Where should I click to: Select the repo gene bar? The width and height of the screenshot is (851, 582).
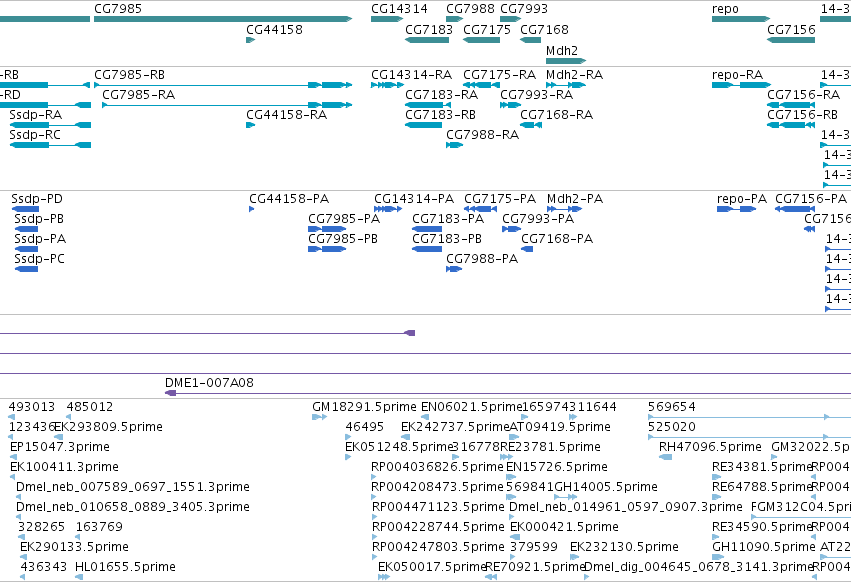[x=741, y=19]
